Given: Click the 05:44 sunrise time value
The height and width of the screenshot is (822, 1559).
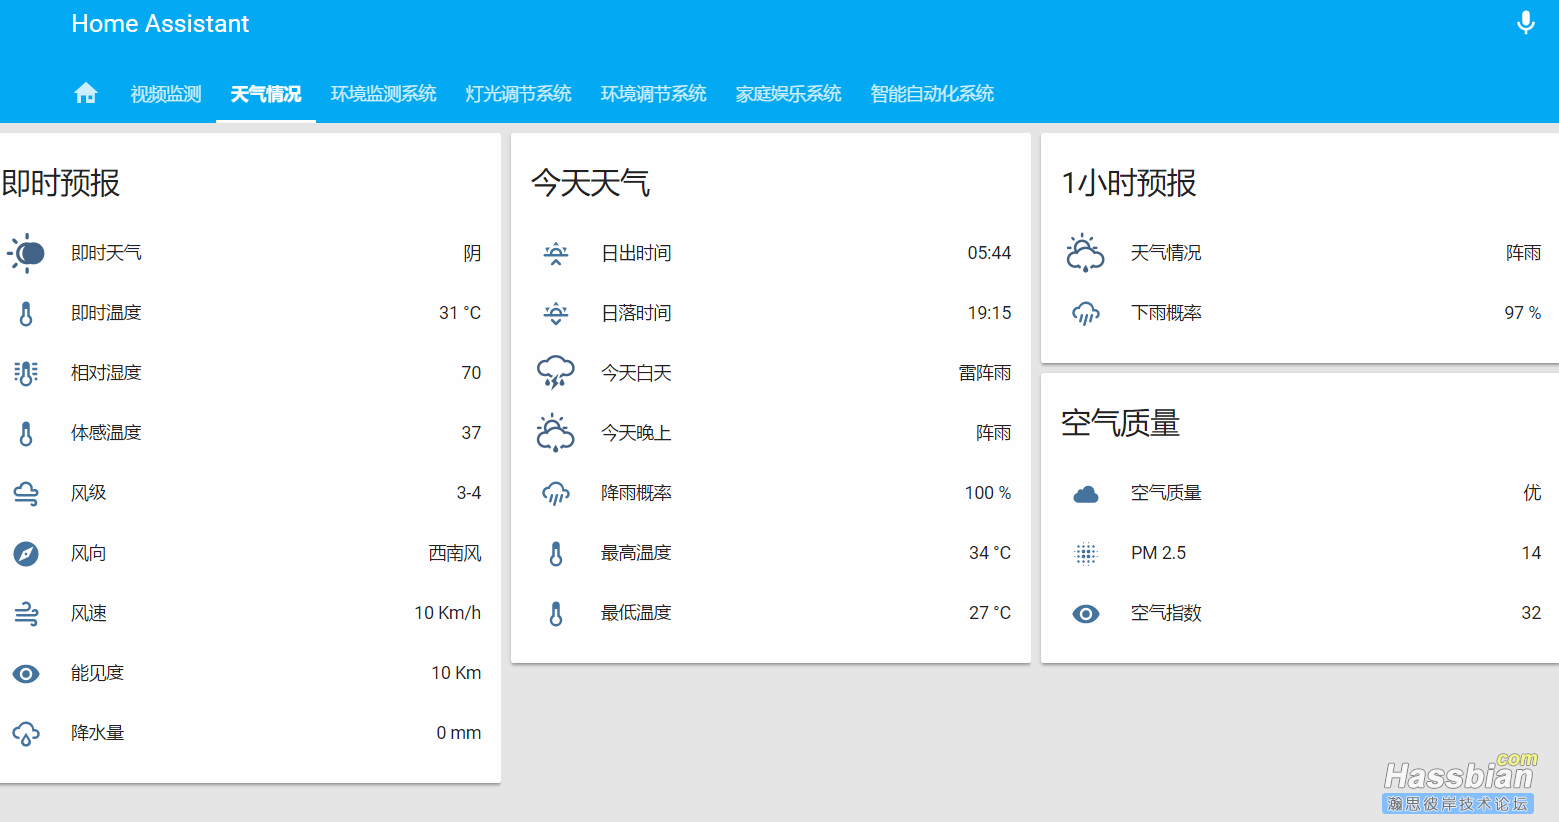Looking at the screenshot, I should [989, 253].
